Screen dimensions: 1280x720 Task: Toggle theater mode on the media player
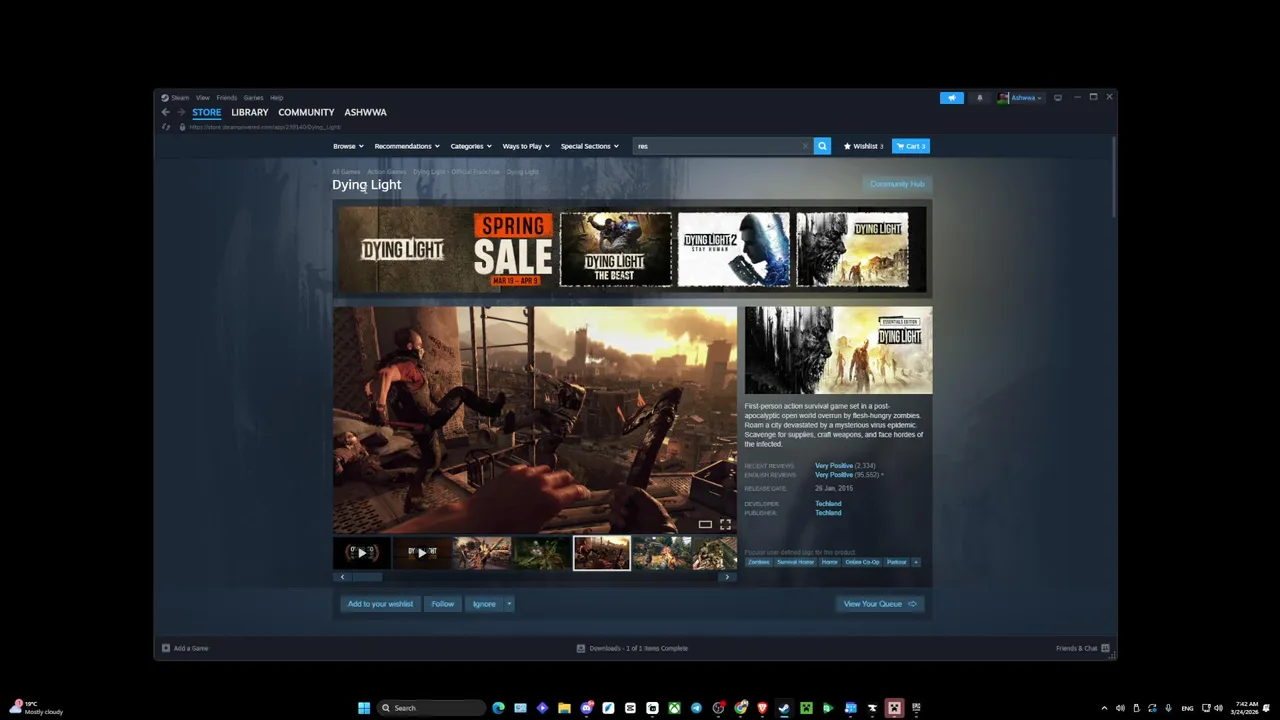coord(705,524)
